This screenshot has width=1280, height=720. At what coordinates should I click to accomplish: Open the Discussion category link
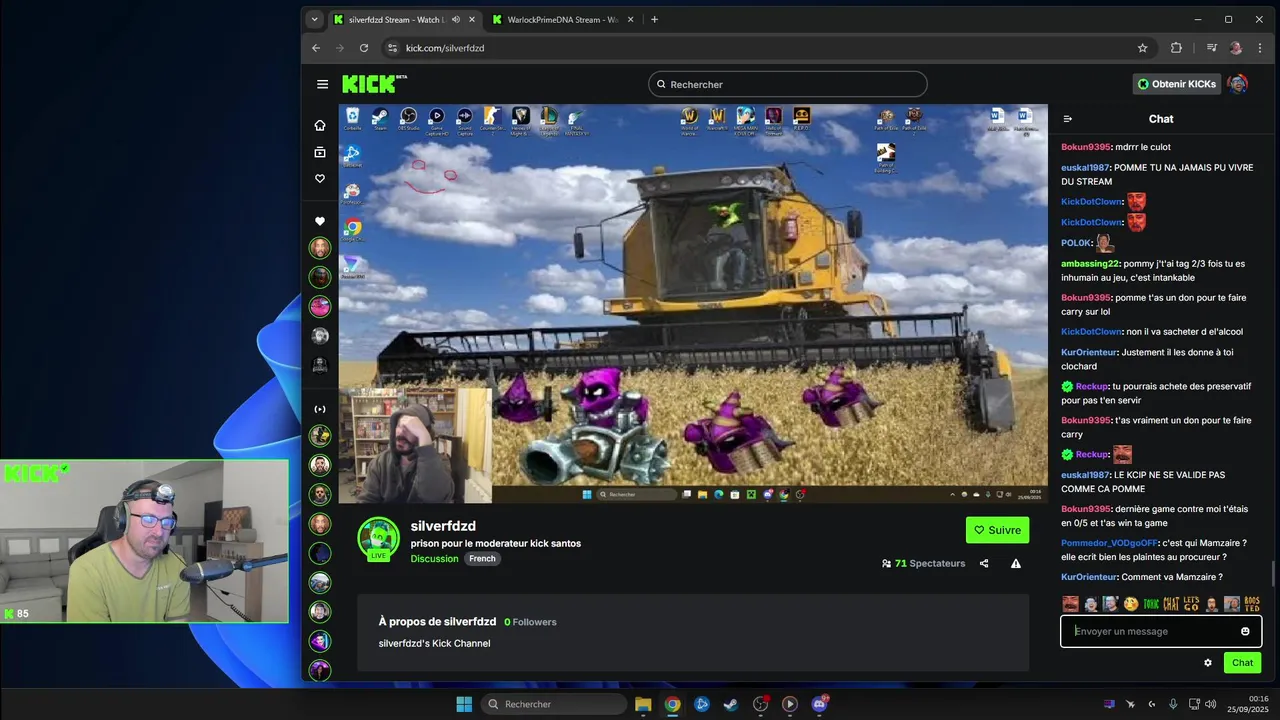pos(434,558)
